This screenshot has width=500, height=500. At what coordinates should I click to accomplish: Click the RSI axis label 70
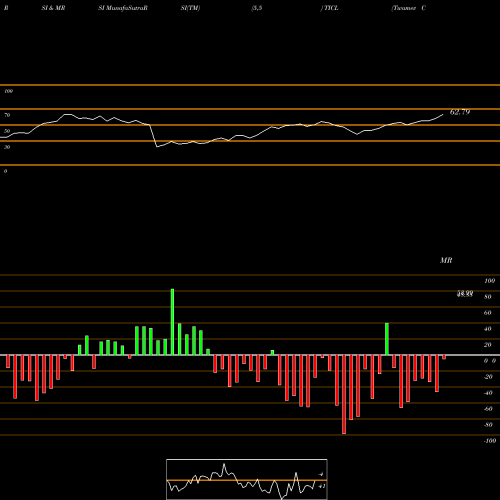click(7, 115)
